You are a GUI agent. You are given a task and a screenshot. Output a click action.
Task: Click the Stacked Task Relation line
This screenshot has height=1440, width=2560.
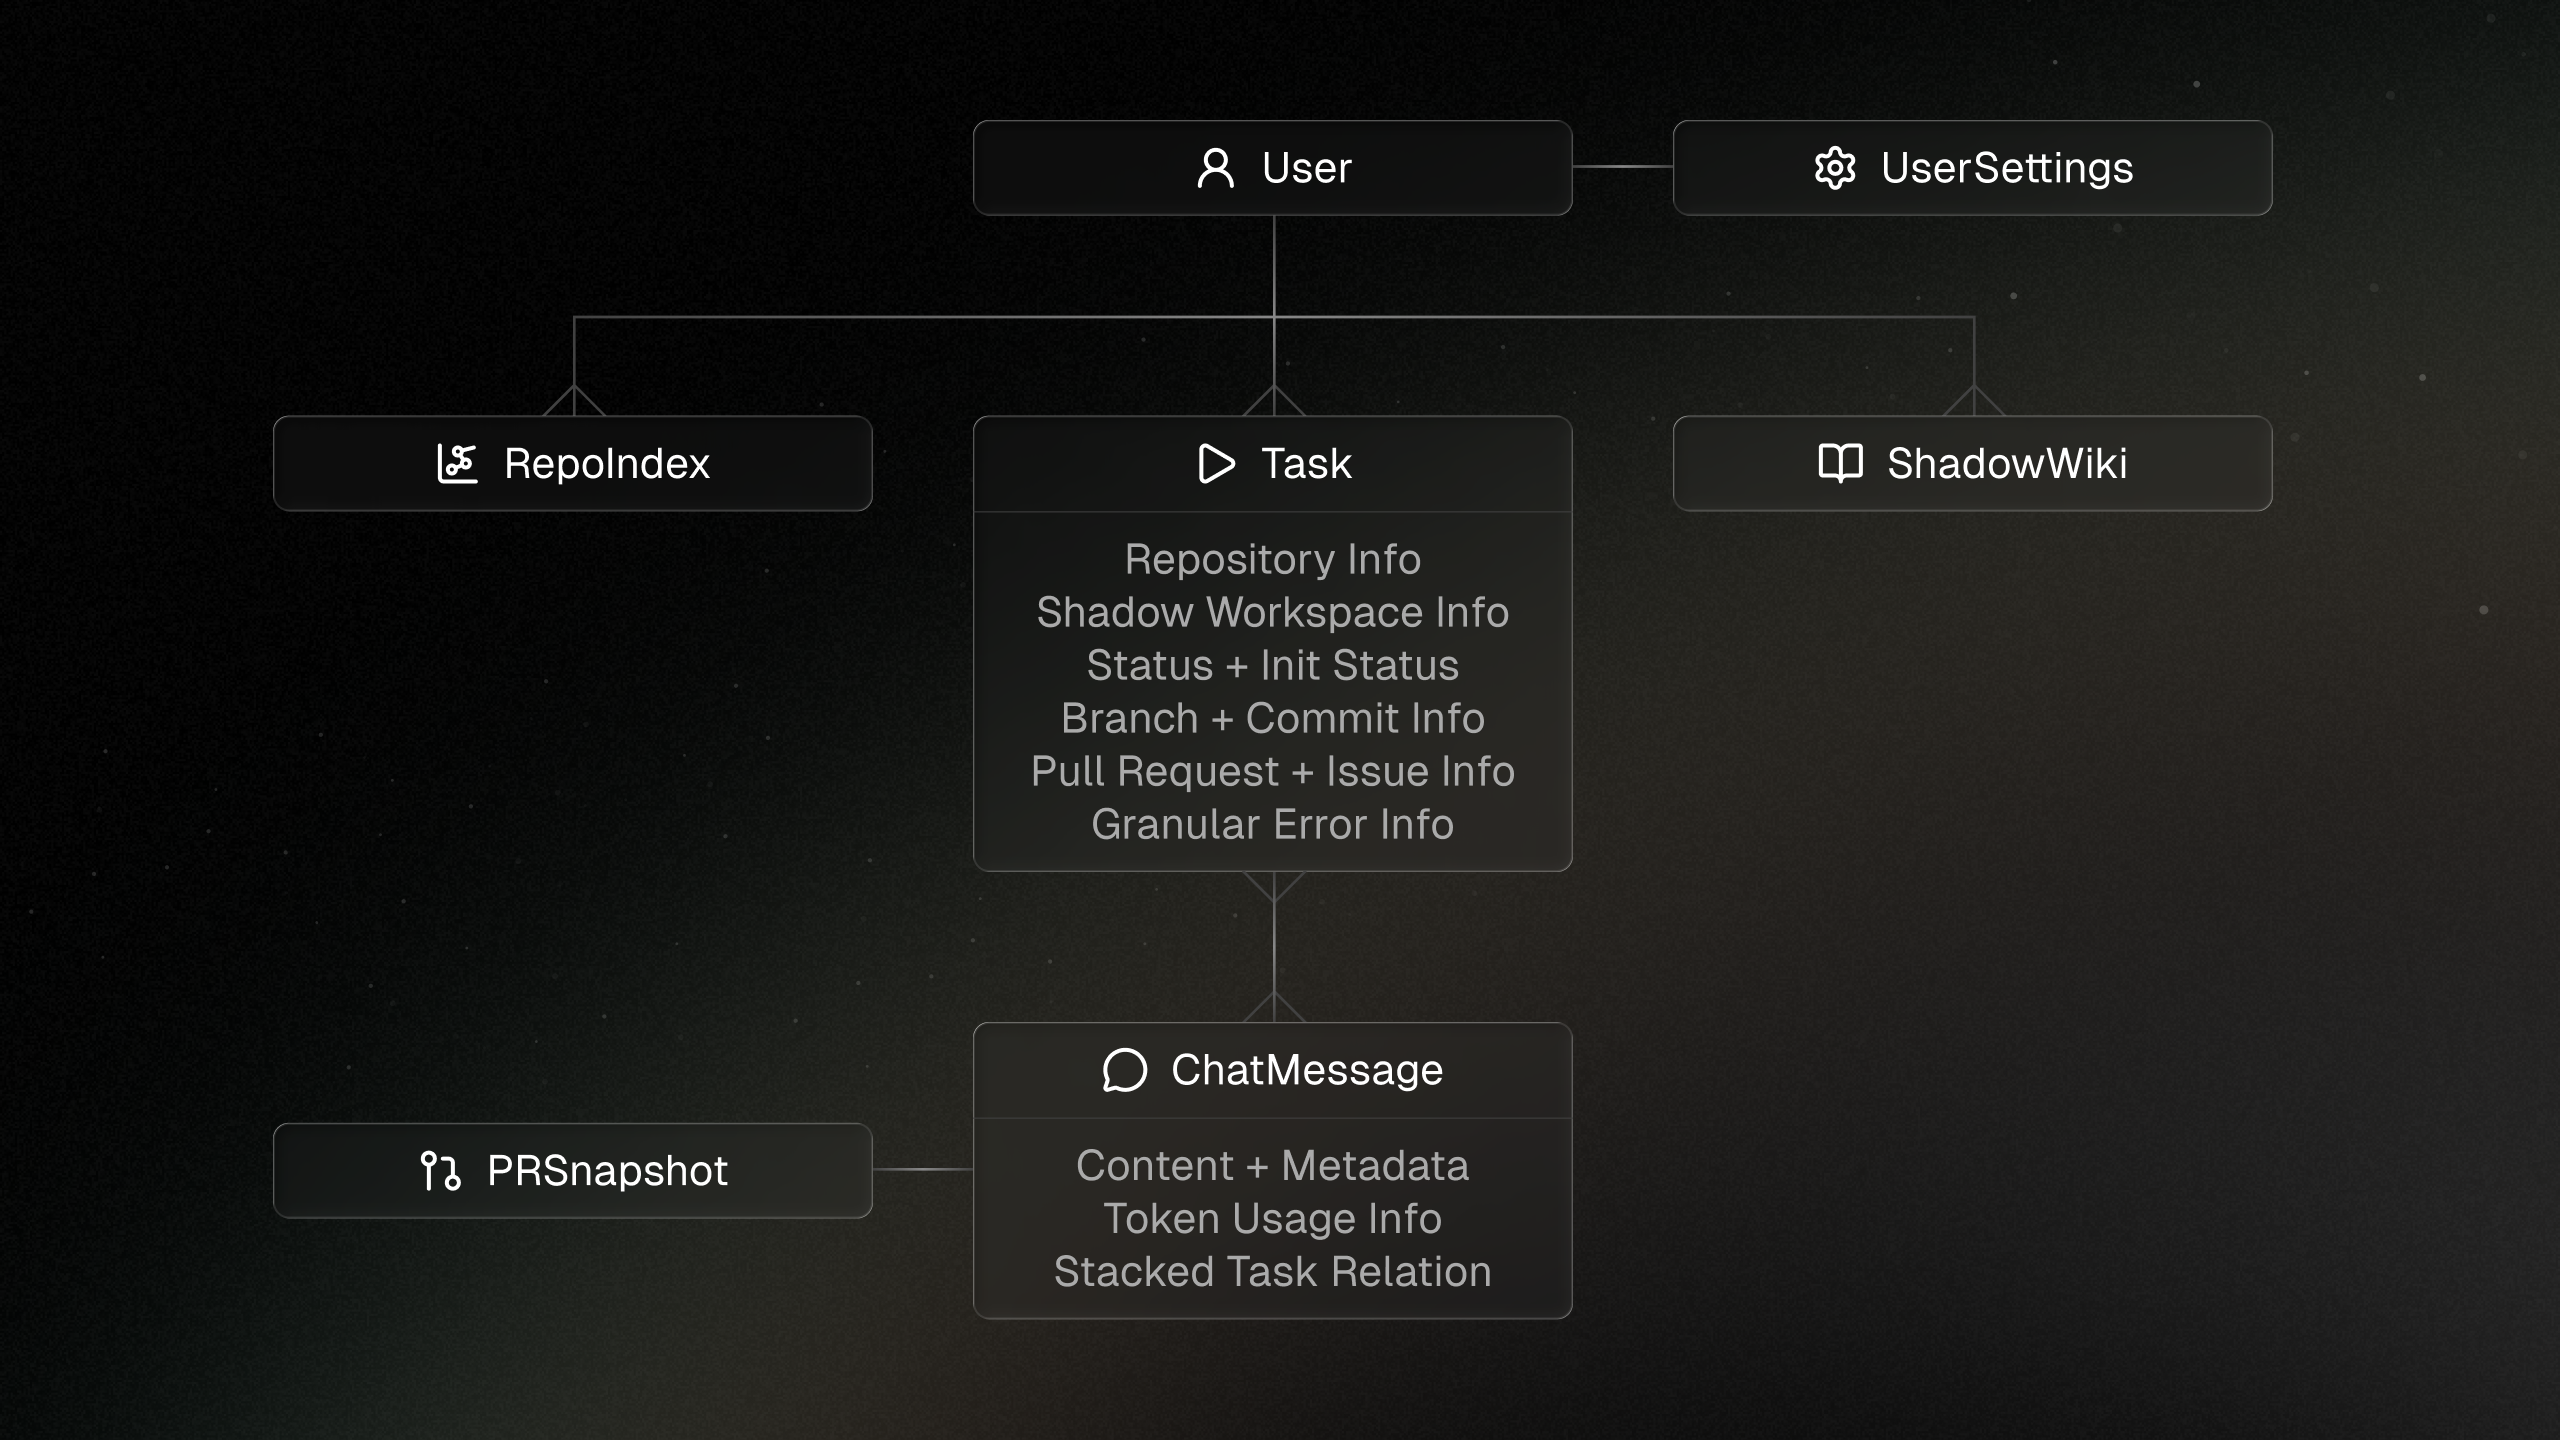pos(1273,1272)
